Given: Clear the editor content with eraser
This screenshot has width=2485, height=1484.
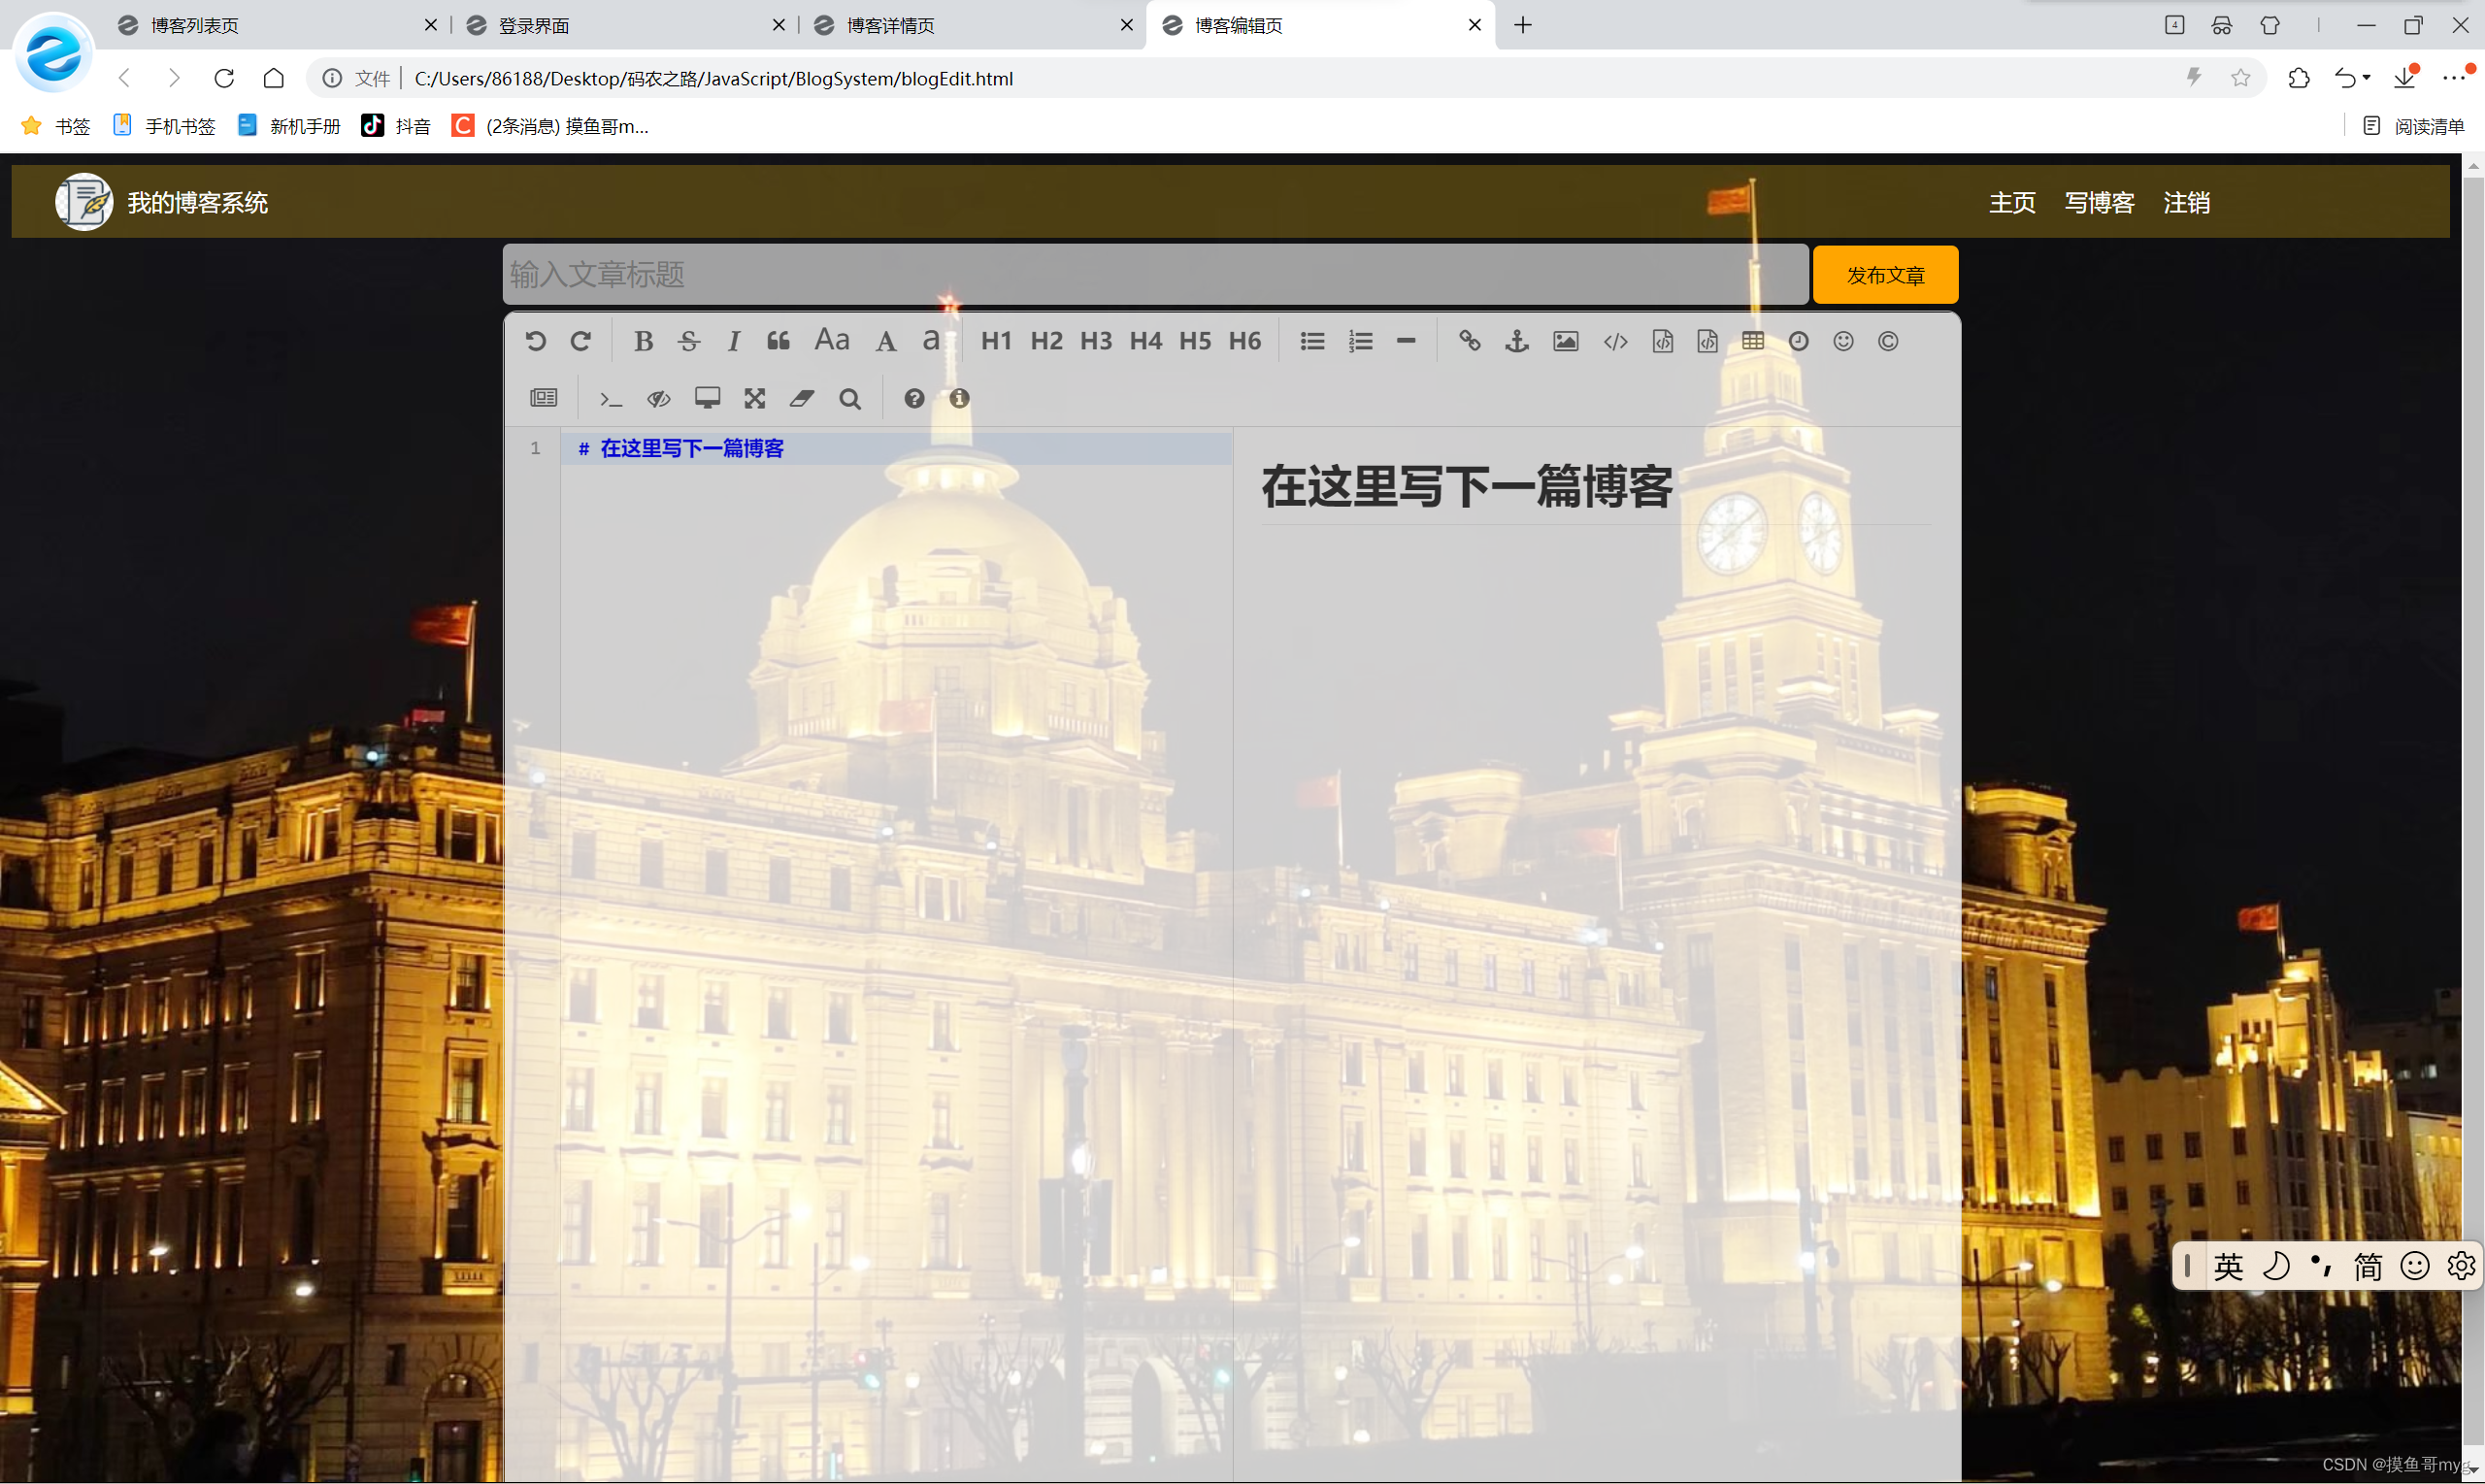Looking at the screenshot, I should click(801, 398).
